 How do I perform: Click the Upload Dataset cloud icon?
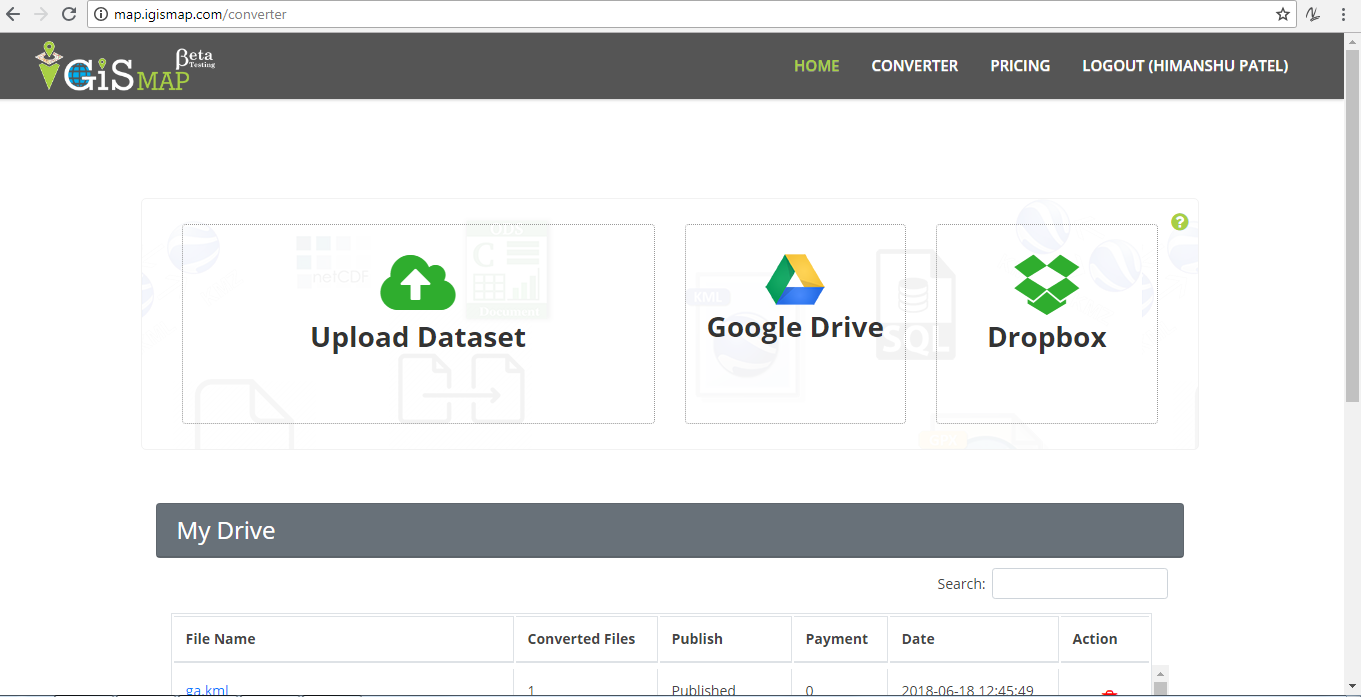[x=418, y=283]
